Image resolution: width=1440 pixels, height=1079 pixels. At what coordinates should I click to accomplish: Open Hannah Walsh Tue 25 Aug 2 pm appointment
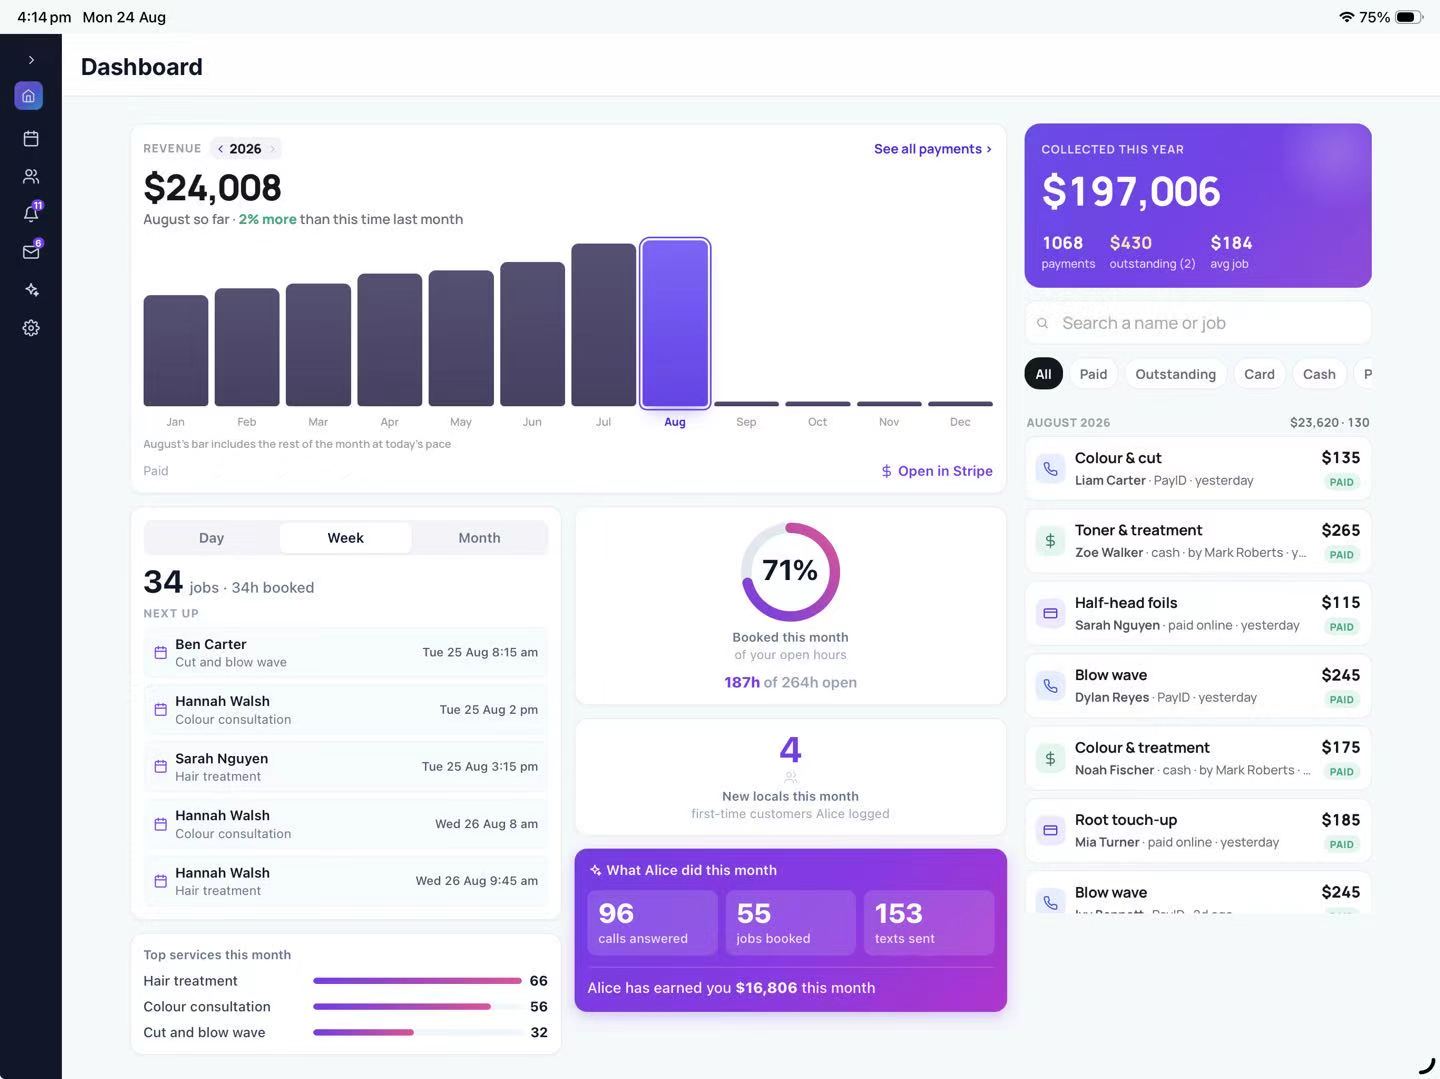tap(346, 710)
